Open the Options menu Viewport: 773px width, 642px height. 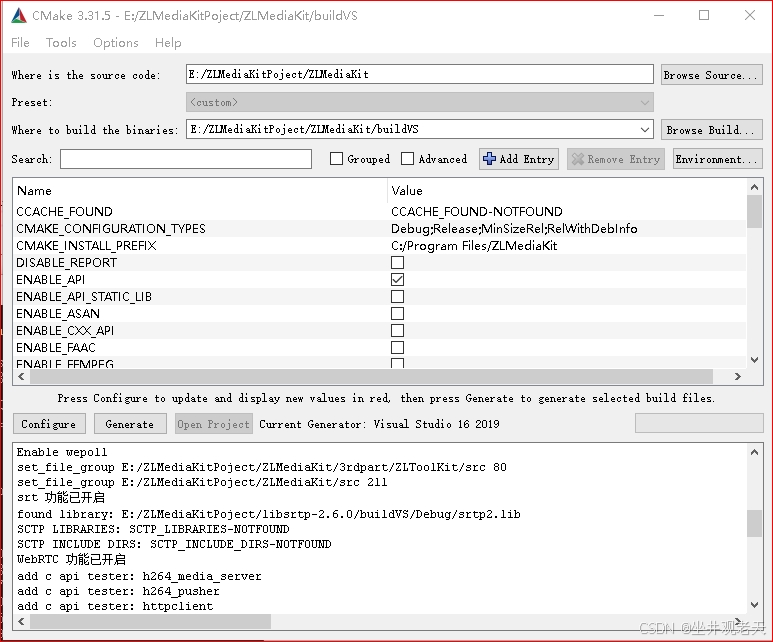coord(116,43)
